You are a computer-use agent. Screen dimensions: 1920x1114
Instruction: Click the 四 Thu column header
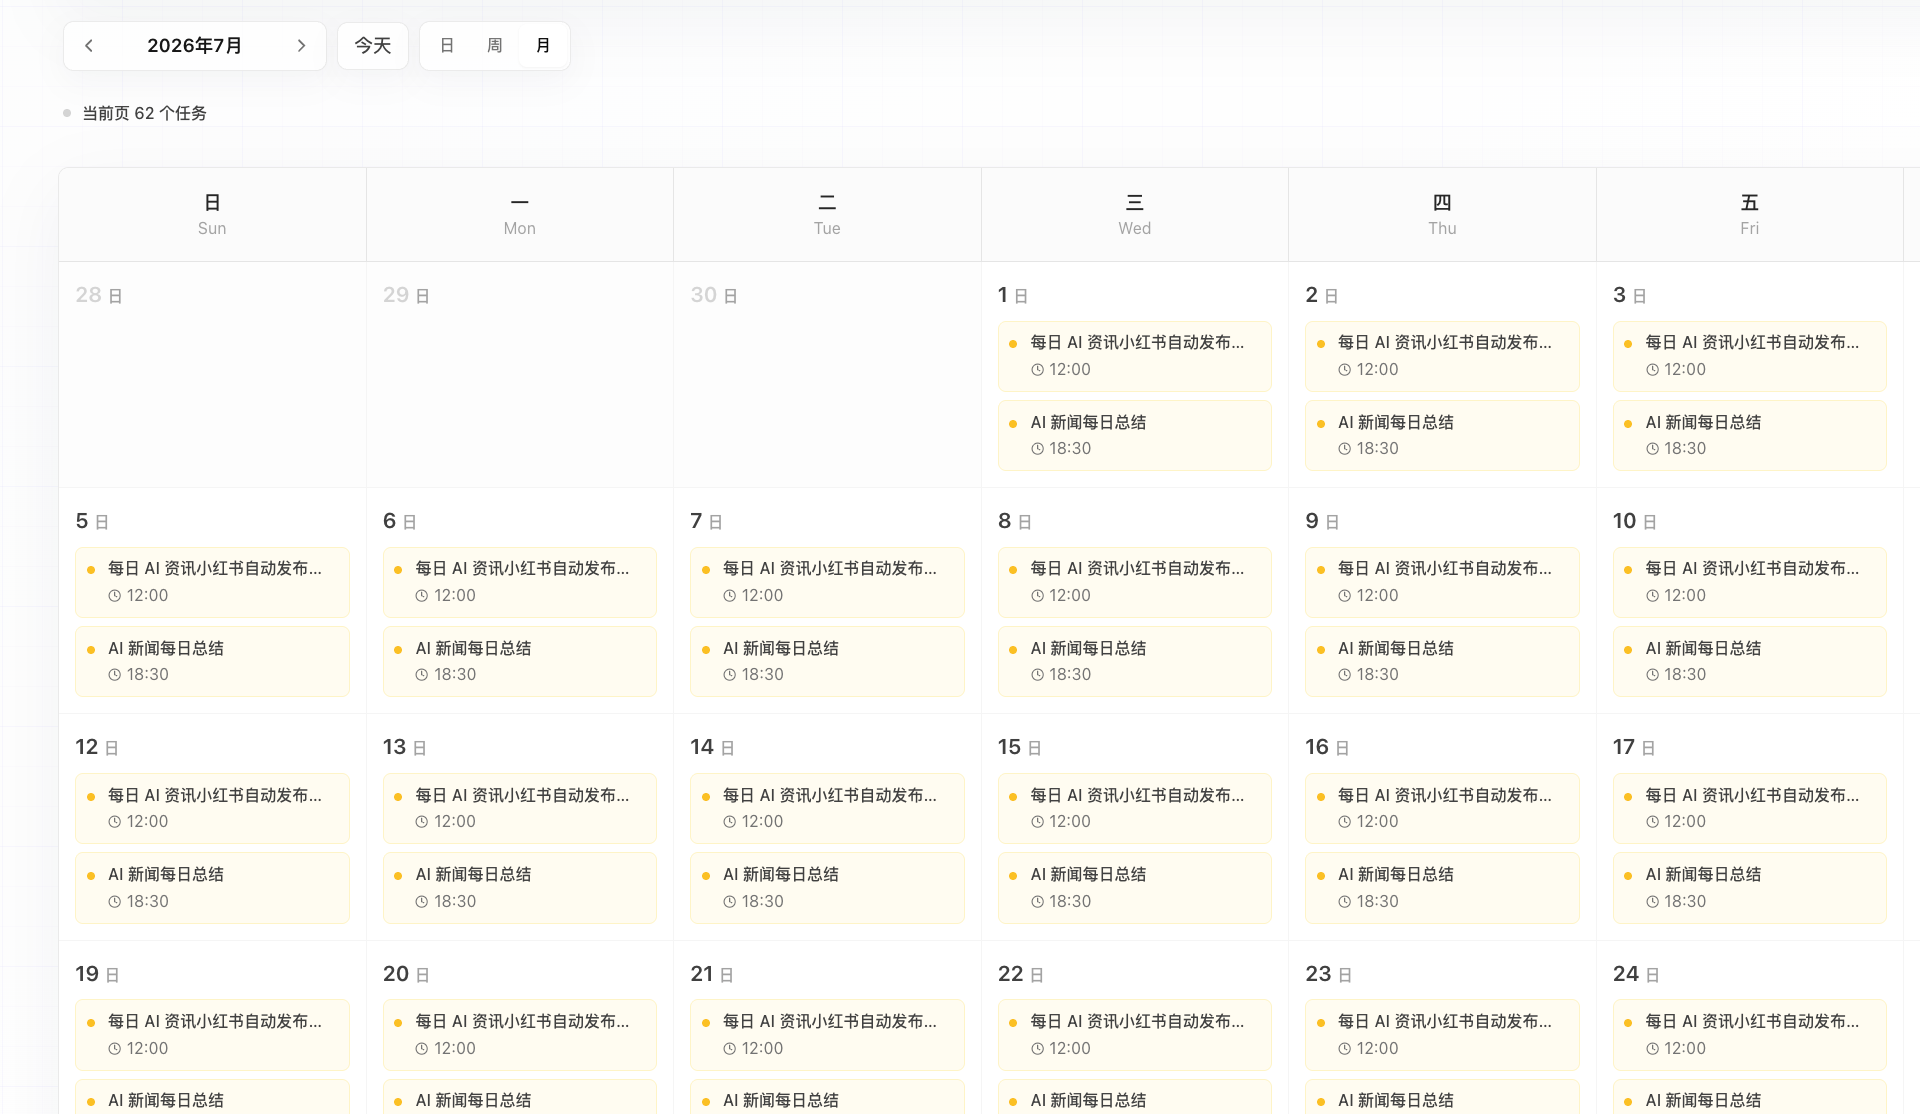[x=1442, y=214]
